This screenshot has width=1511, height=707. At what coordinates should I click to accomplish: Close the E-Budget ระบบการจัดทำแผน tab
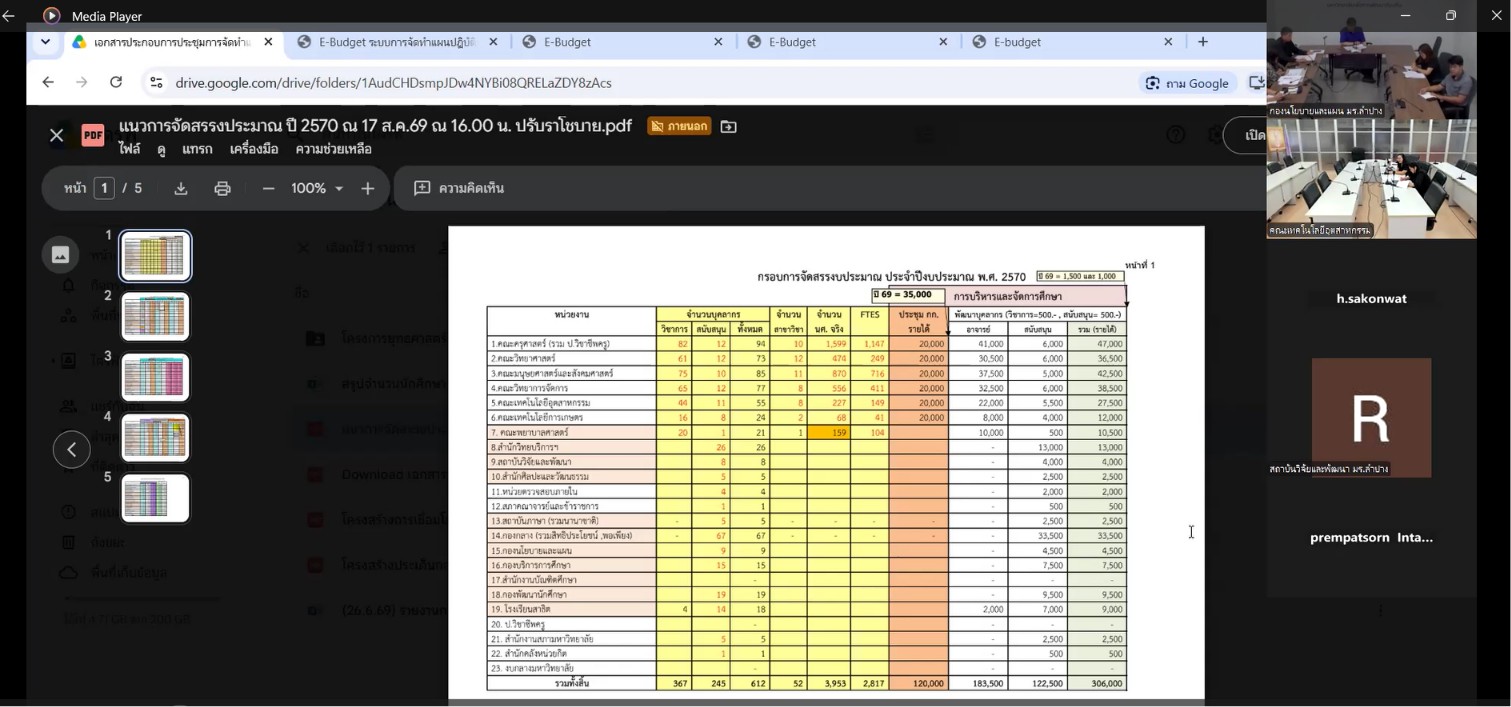pos(493,42)
